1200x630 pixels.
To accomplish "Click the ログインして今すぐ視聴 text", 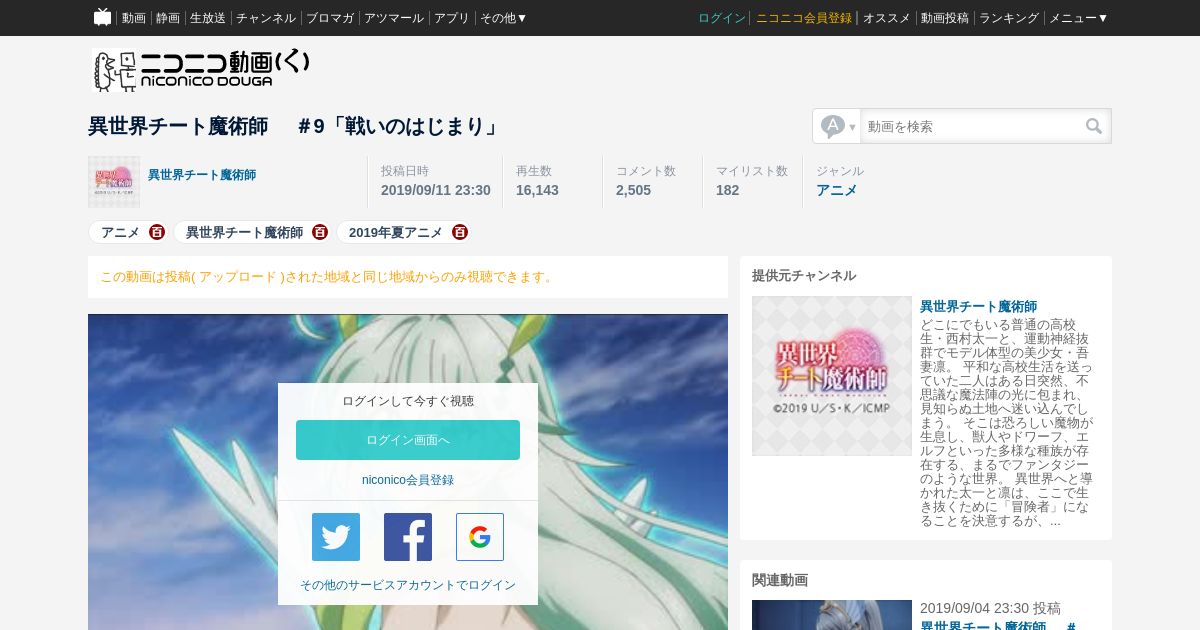I will (x=408, y=401).
